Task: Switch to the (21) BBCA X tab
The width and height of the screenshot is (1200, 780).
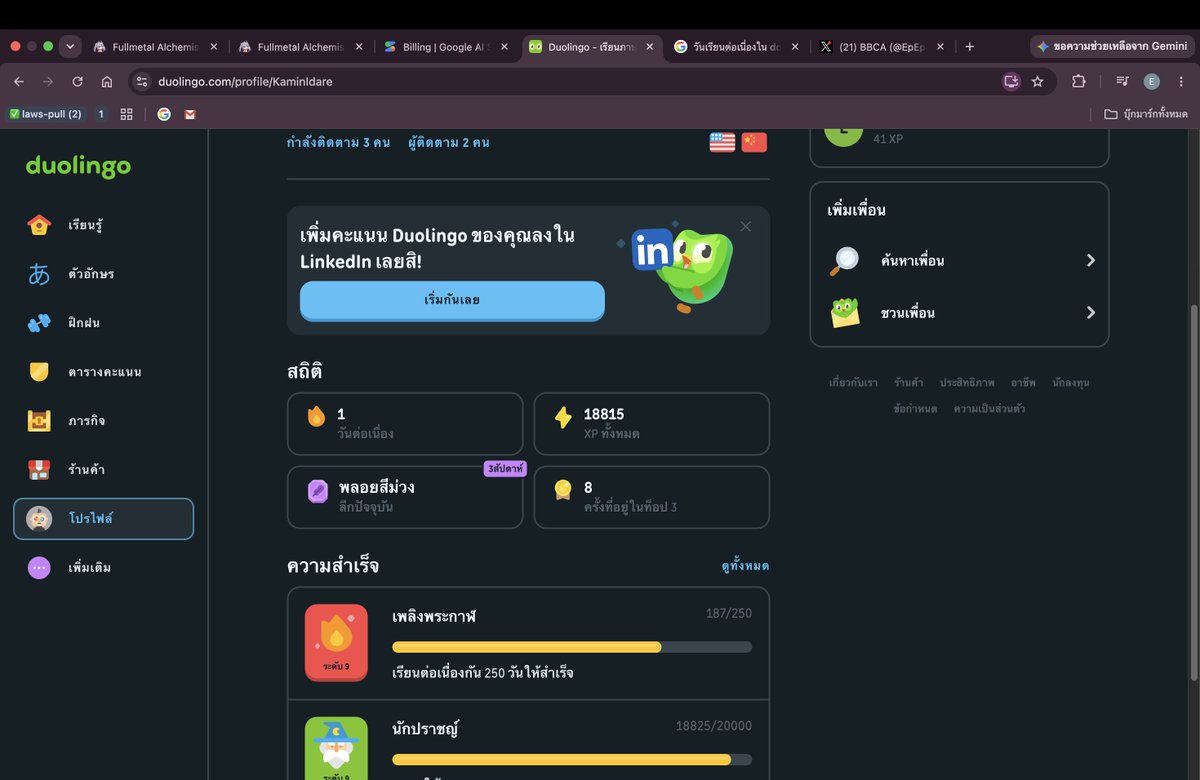Action: [881, 46]
